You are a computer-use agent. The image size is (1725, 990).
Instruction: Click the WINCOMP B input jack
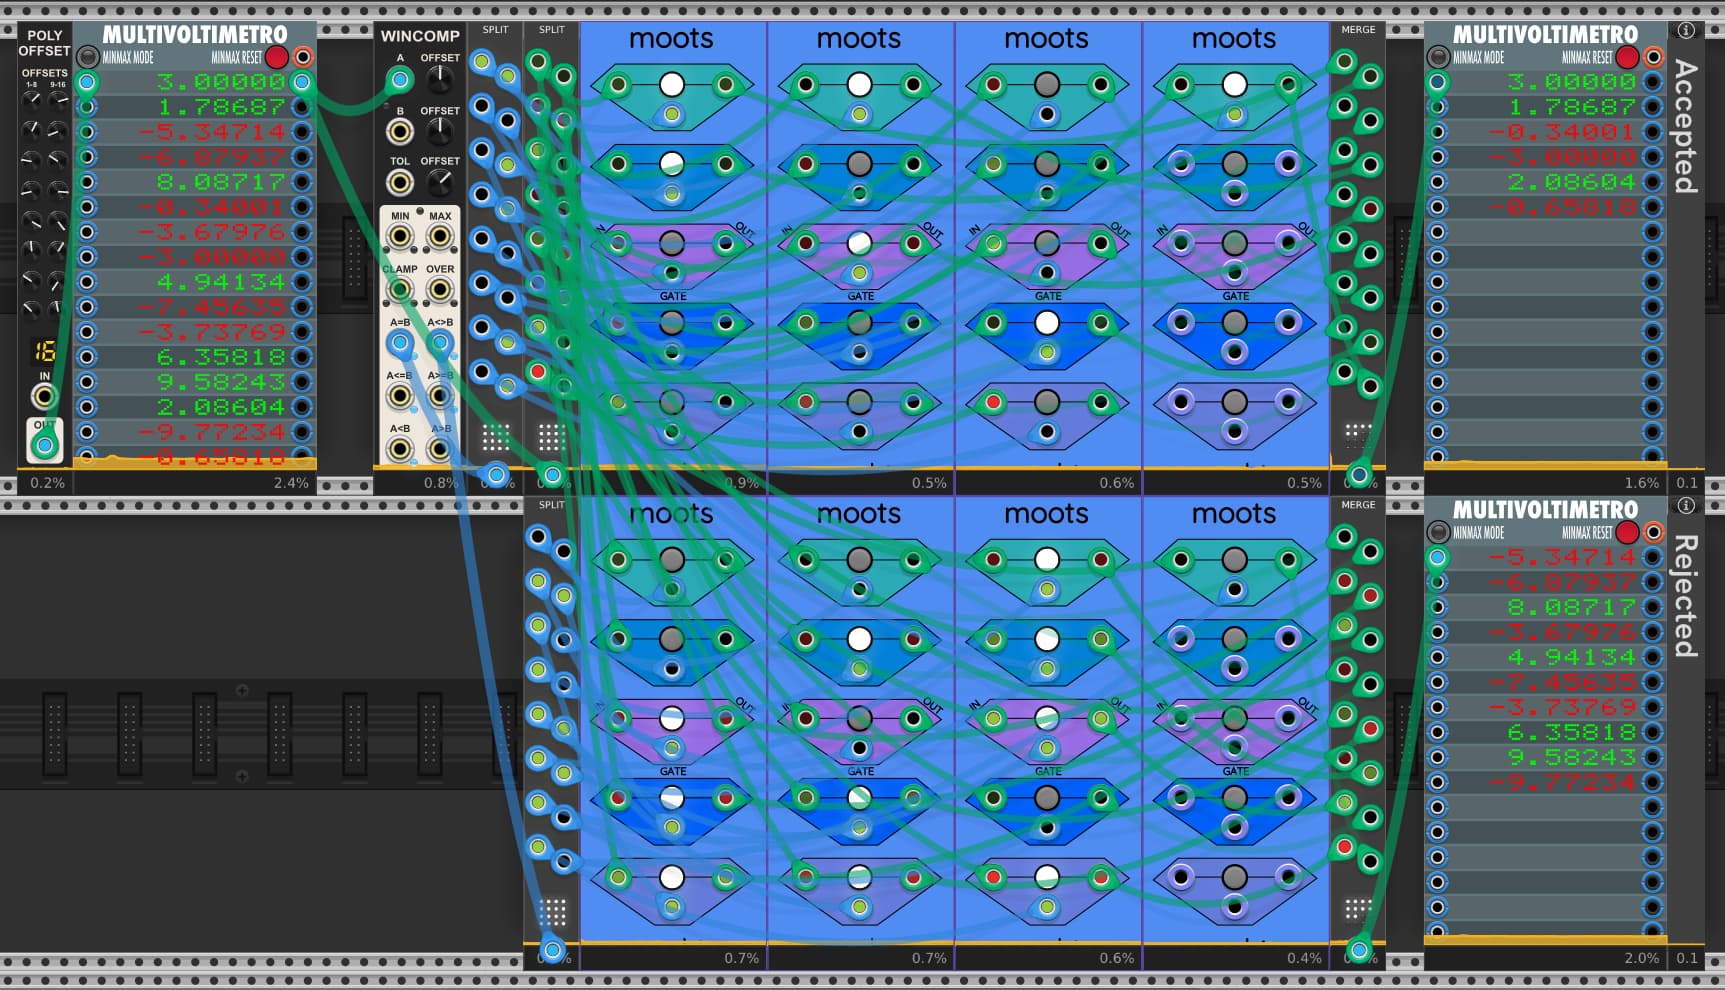click(x=400, y=131)
